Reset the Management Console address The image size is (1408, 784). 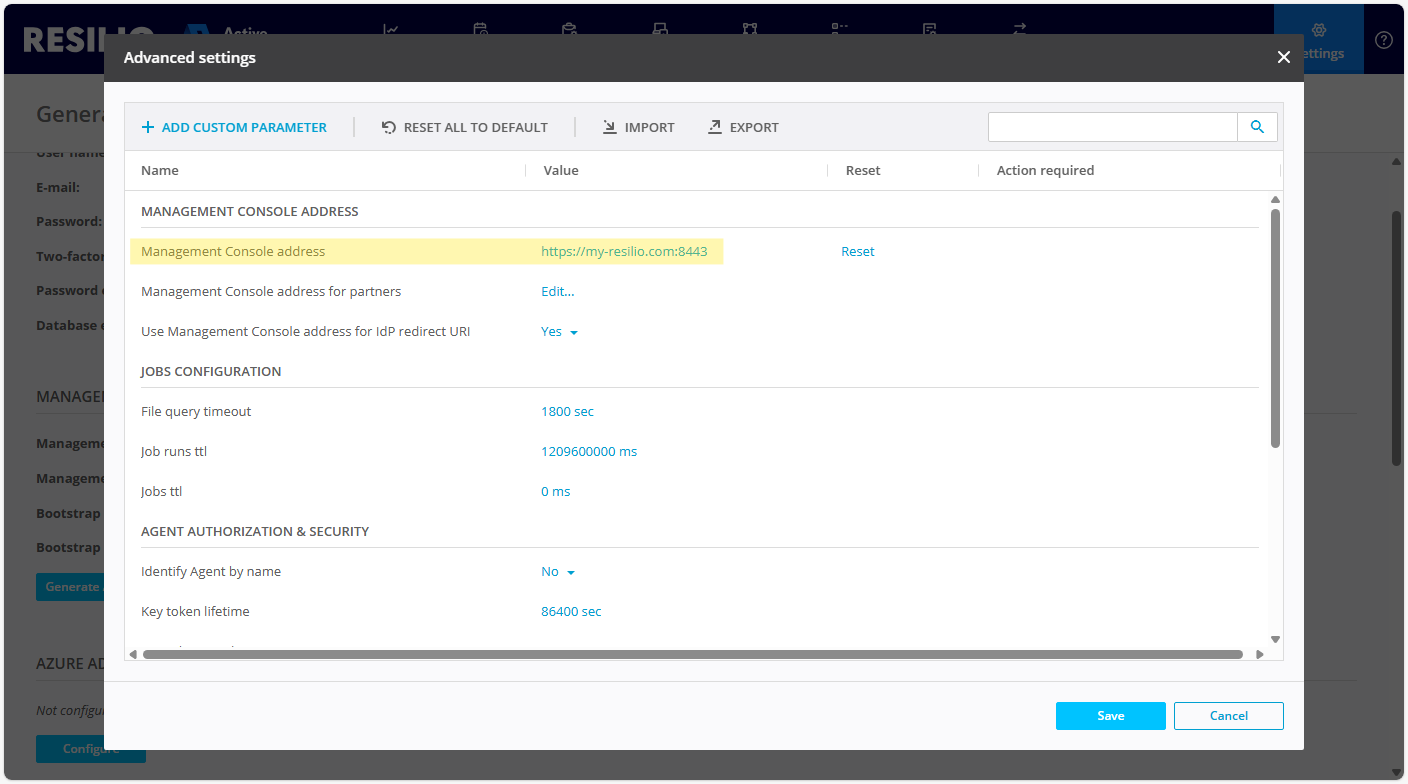[x=857, y=252]
